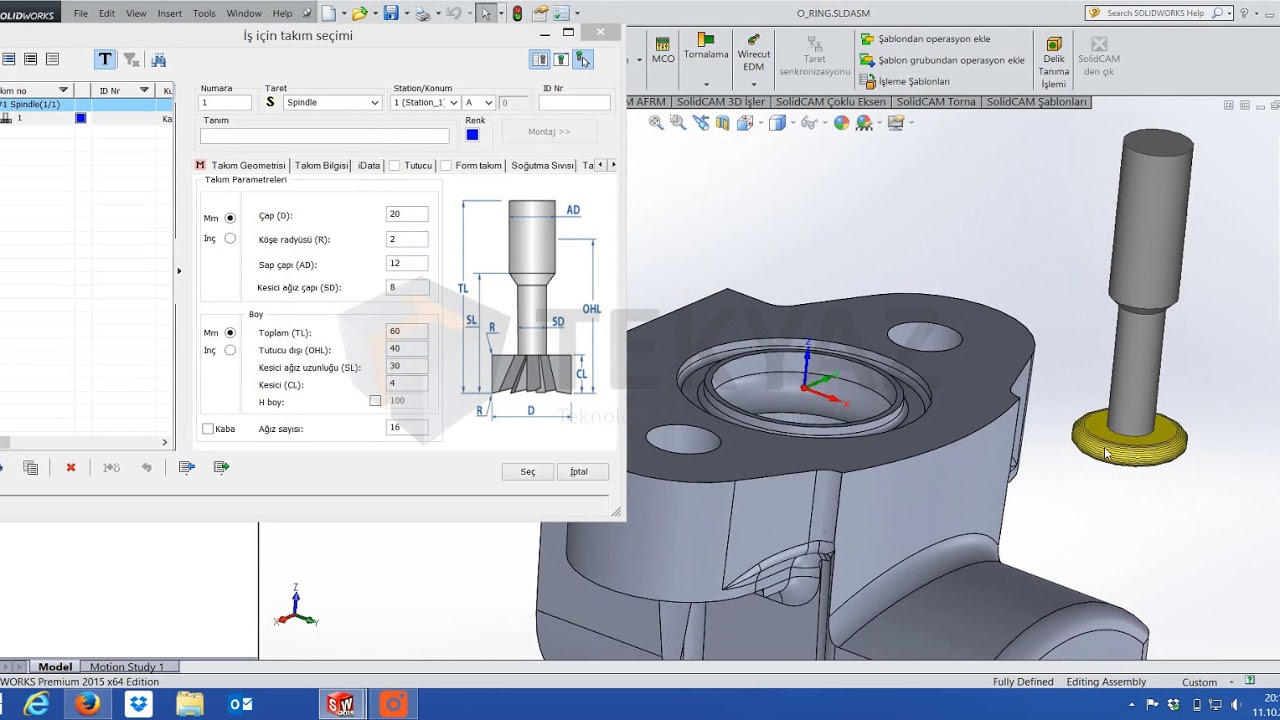Image resolution: width=1280 pixels, height=720 pixels.
Task: Open Dropbox from the taskbar
Action: [138, 704]
